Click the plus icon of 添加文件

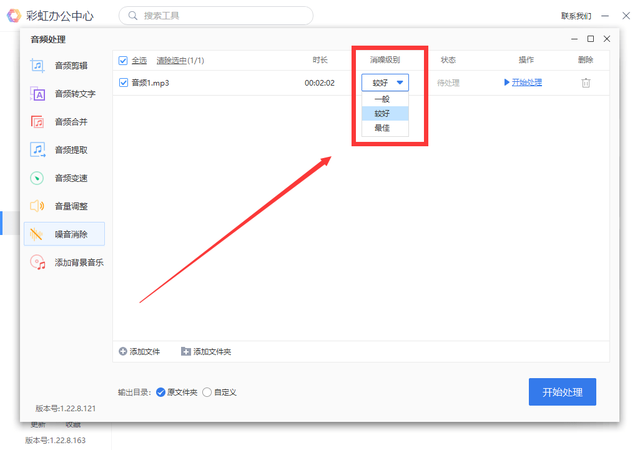tap(123, 351)
